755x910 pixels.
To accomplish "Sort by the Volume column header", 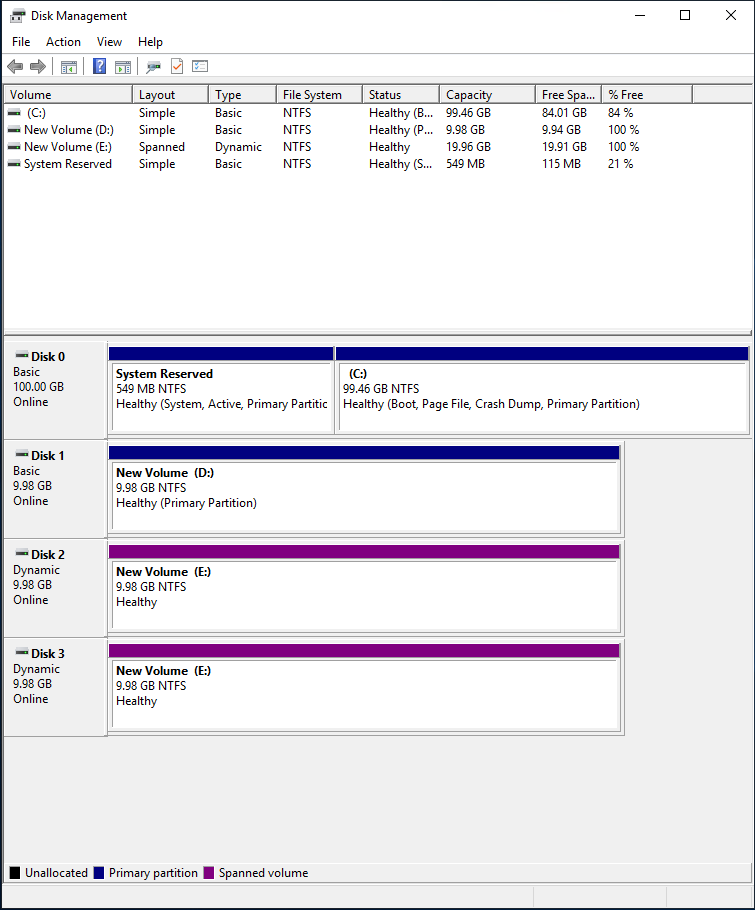I will [68, 95].
